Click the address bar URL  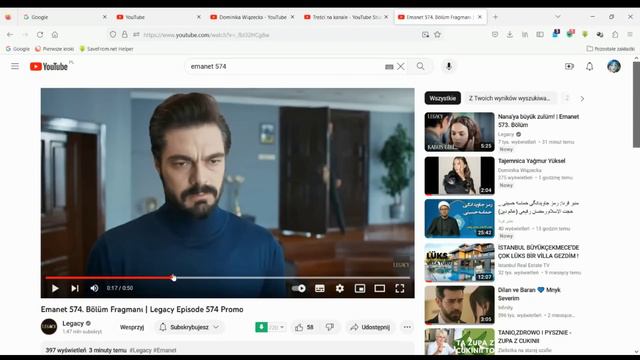(x=206, y=35)
